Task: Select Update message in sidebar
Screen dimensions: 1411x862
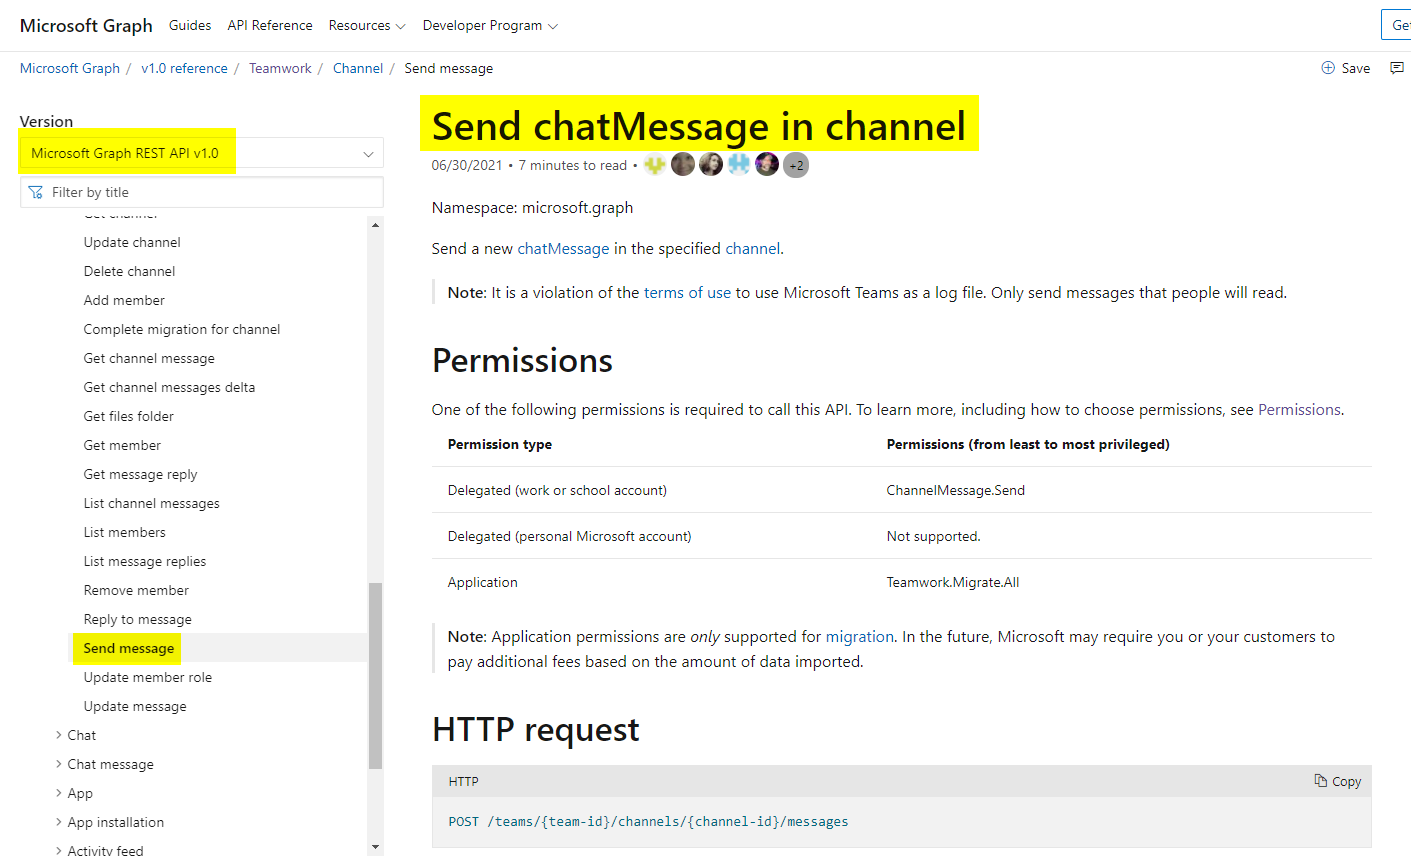Action: tap(135, 706)
